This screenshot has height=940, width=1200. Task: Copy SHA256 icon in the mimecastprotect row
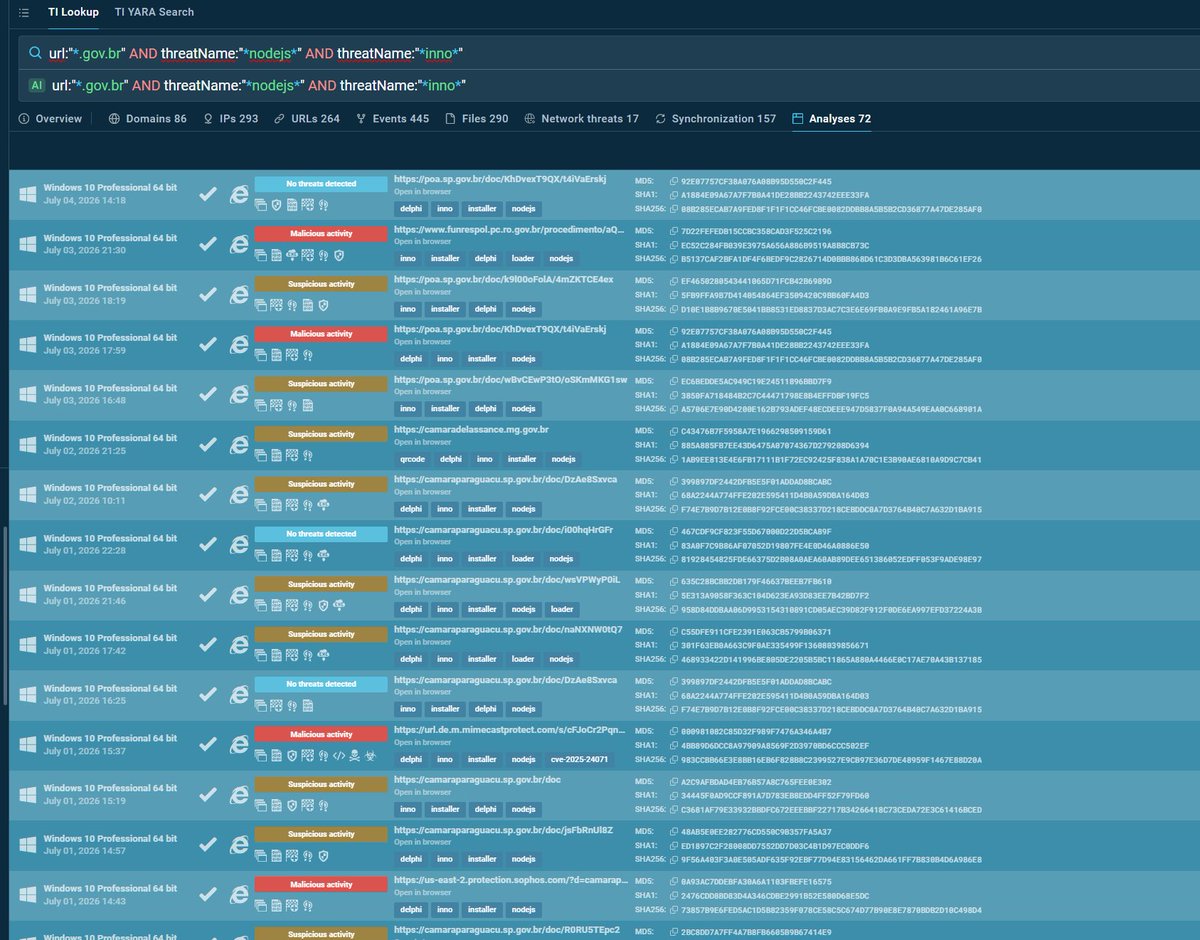click(674, 760)
